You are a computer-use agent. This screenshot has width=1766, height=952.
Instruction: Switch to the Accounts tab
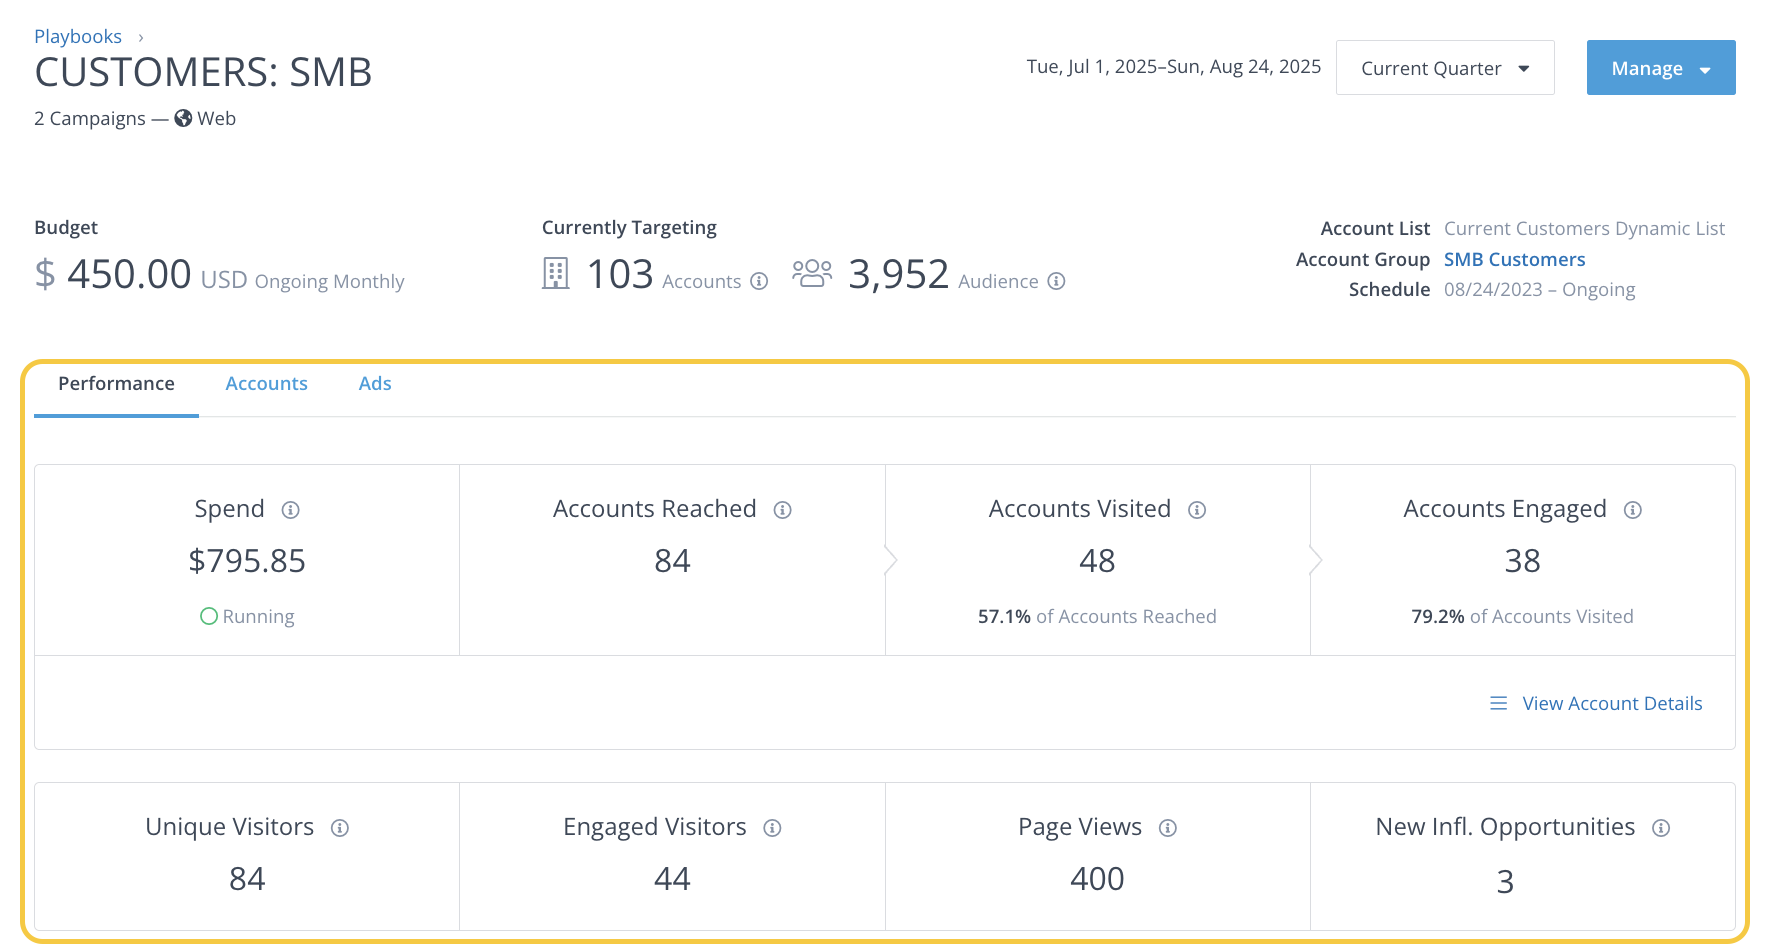pos(266,384)
